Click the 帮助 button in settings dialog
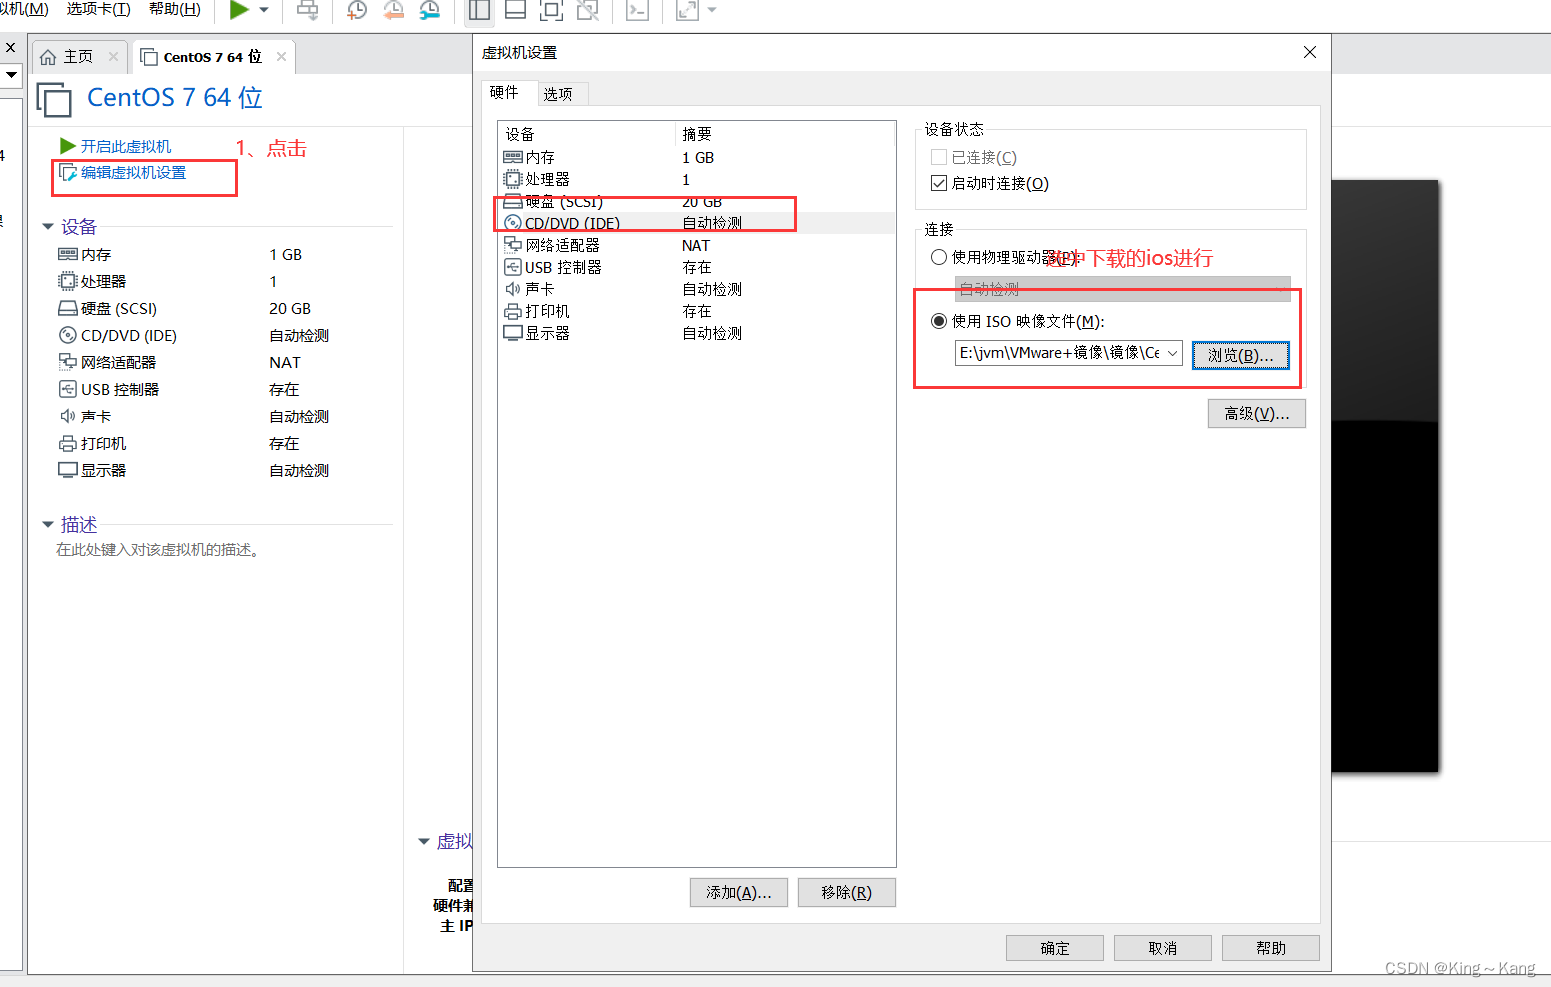 pyautogui.click(x=1271, y=948)
